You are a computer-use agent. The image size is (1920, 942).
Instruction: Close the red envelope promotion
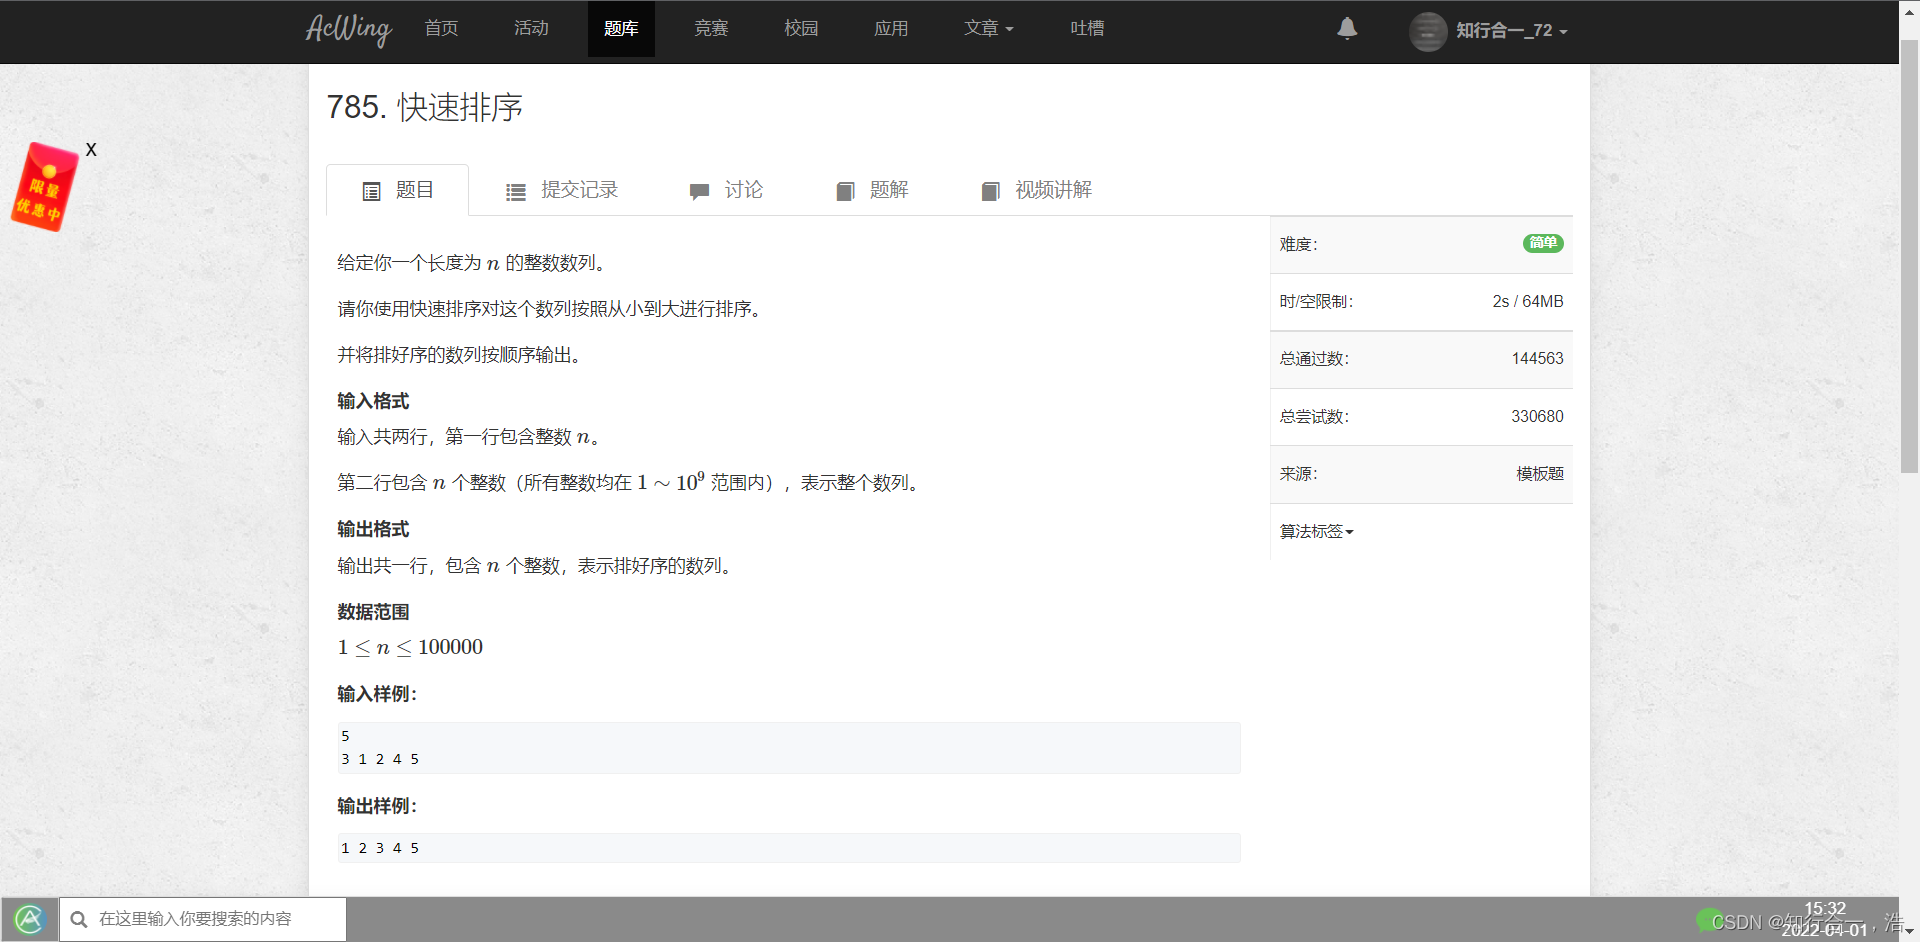tap(91, 149)
